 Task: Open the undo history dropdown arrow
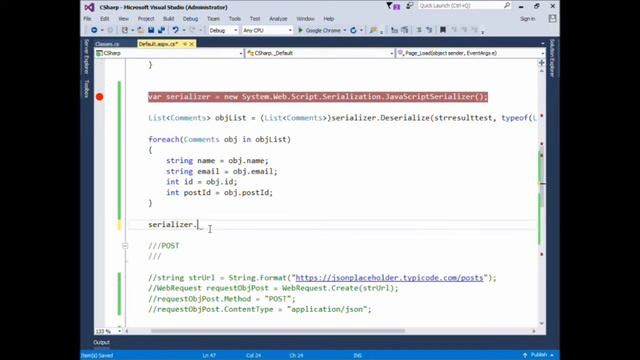click(x=184, y=31)
